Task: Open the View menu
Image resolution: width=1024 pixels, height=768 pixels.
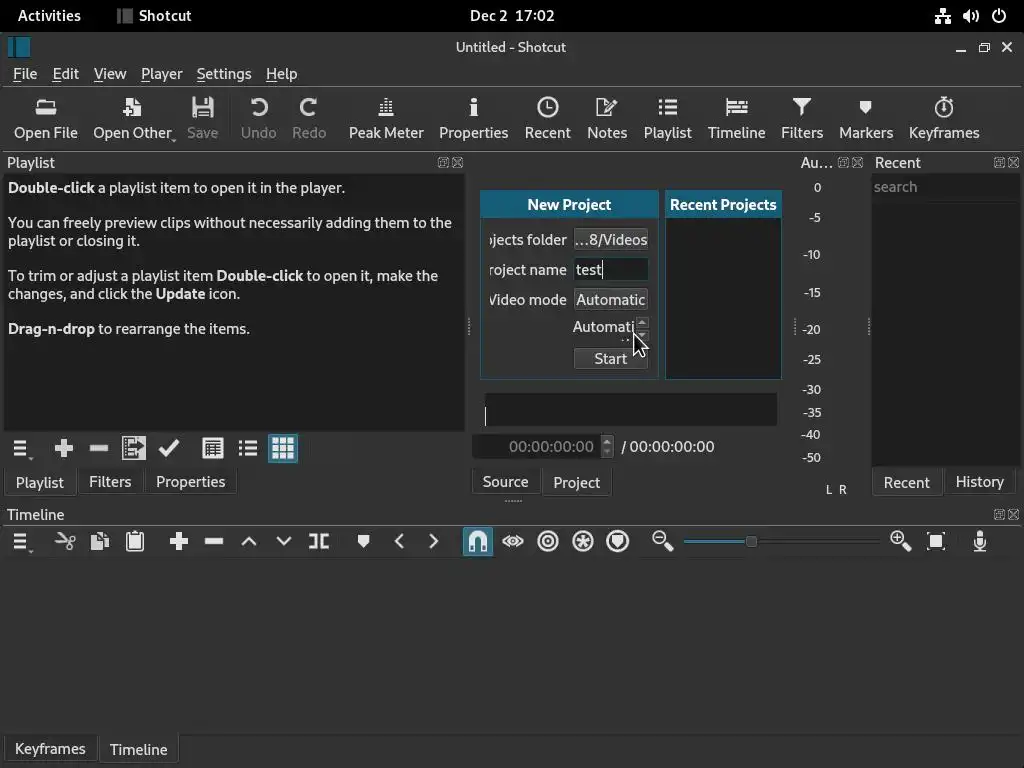Action: [x=110, y=74]
